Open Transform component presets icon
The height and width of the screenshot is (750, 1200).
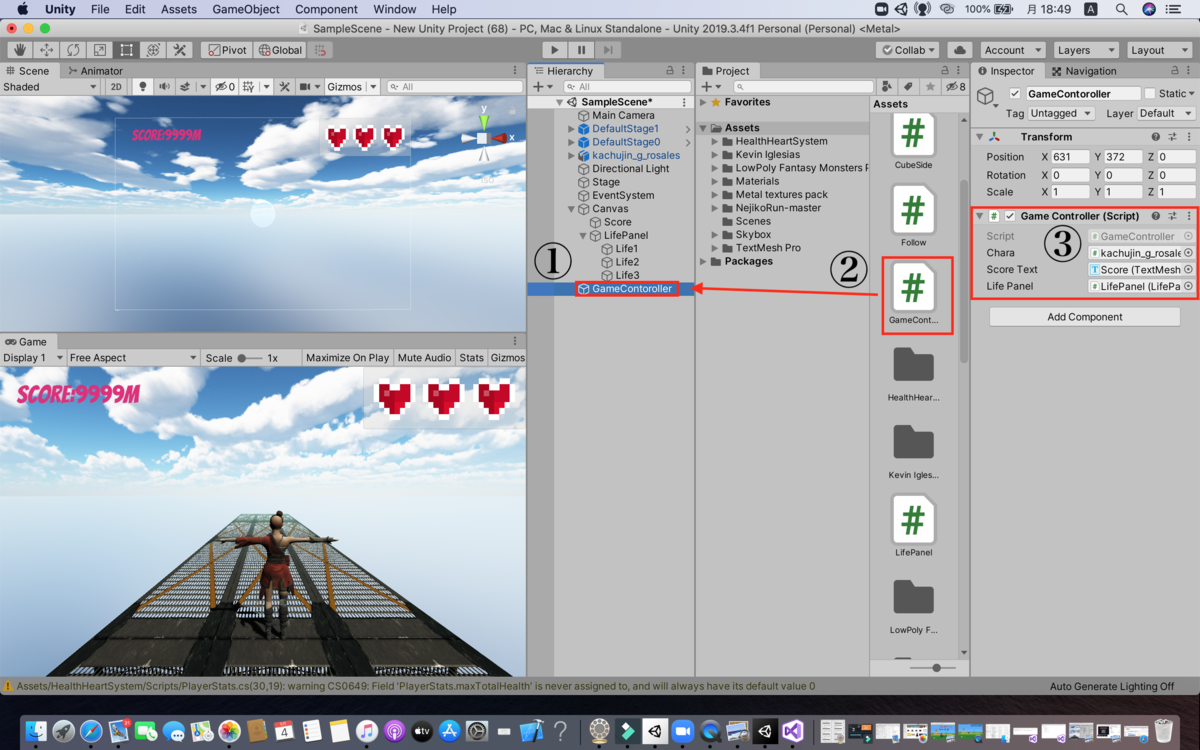pyautogui.click(x=1172, y=137)
